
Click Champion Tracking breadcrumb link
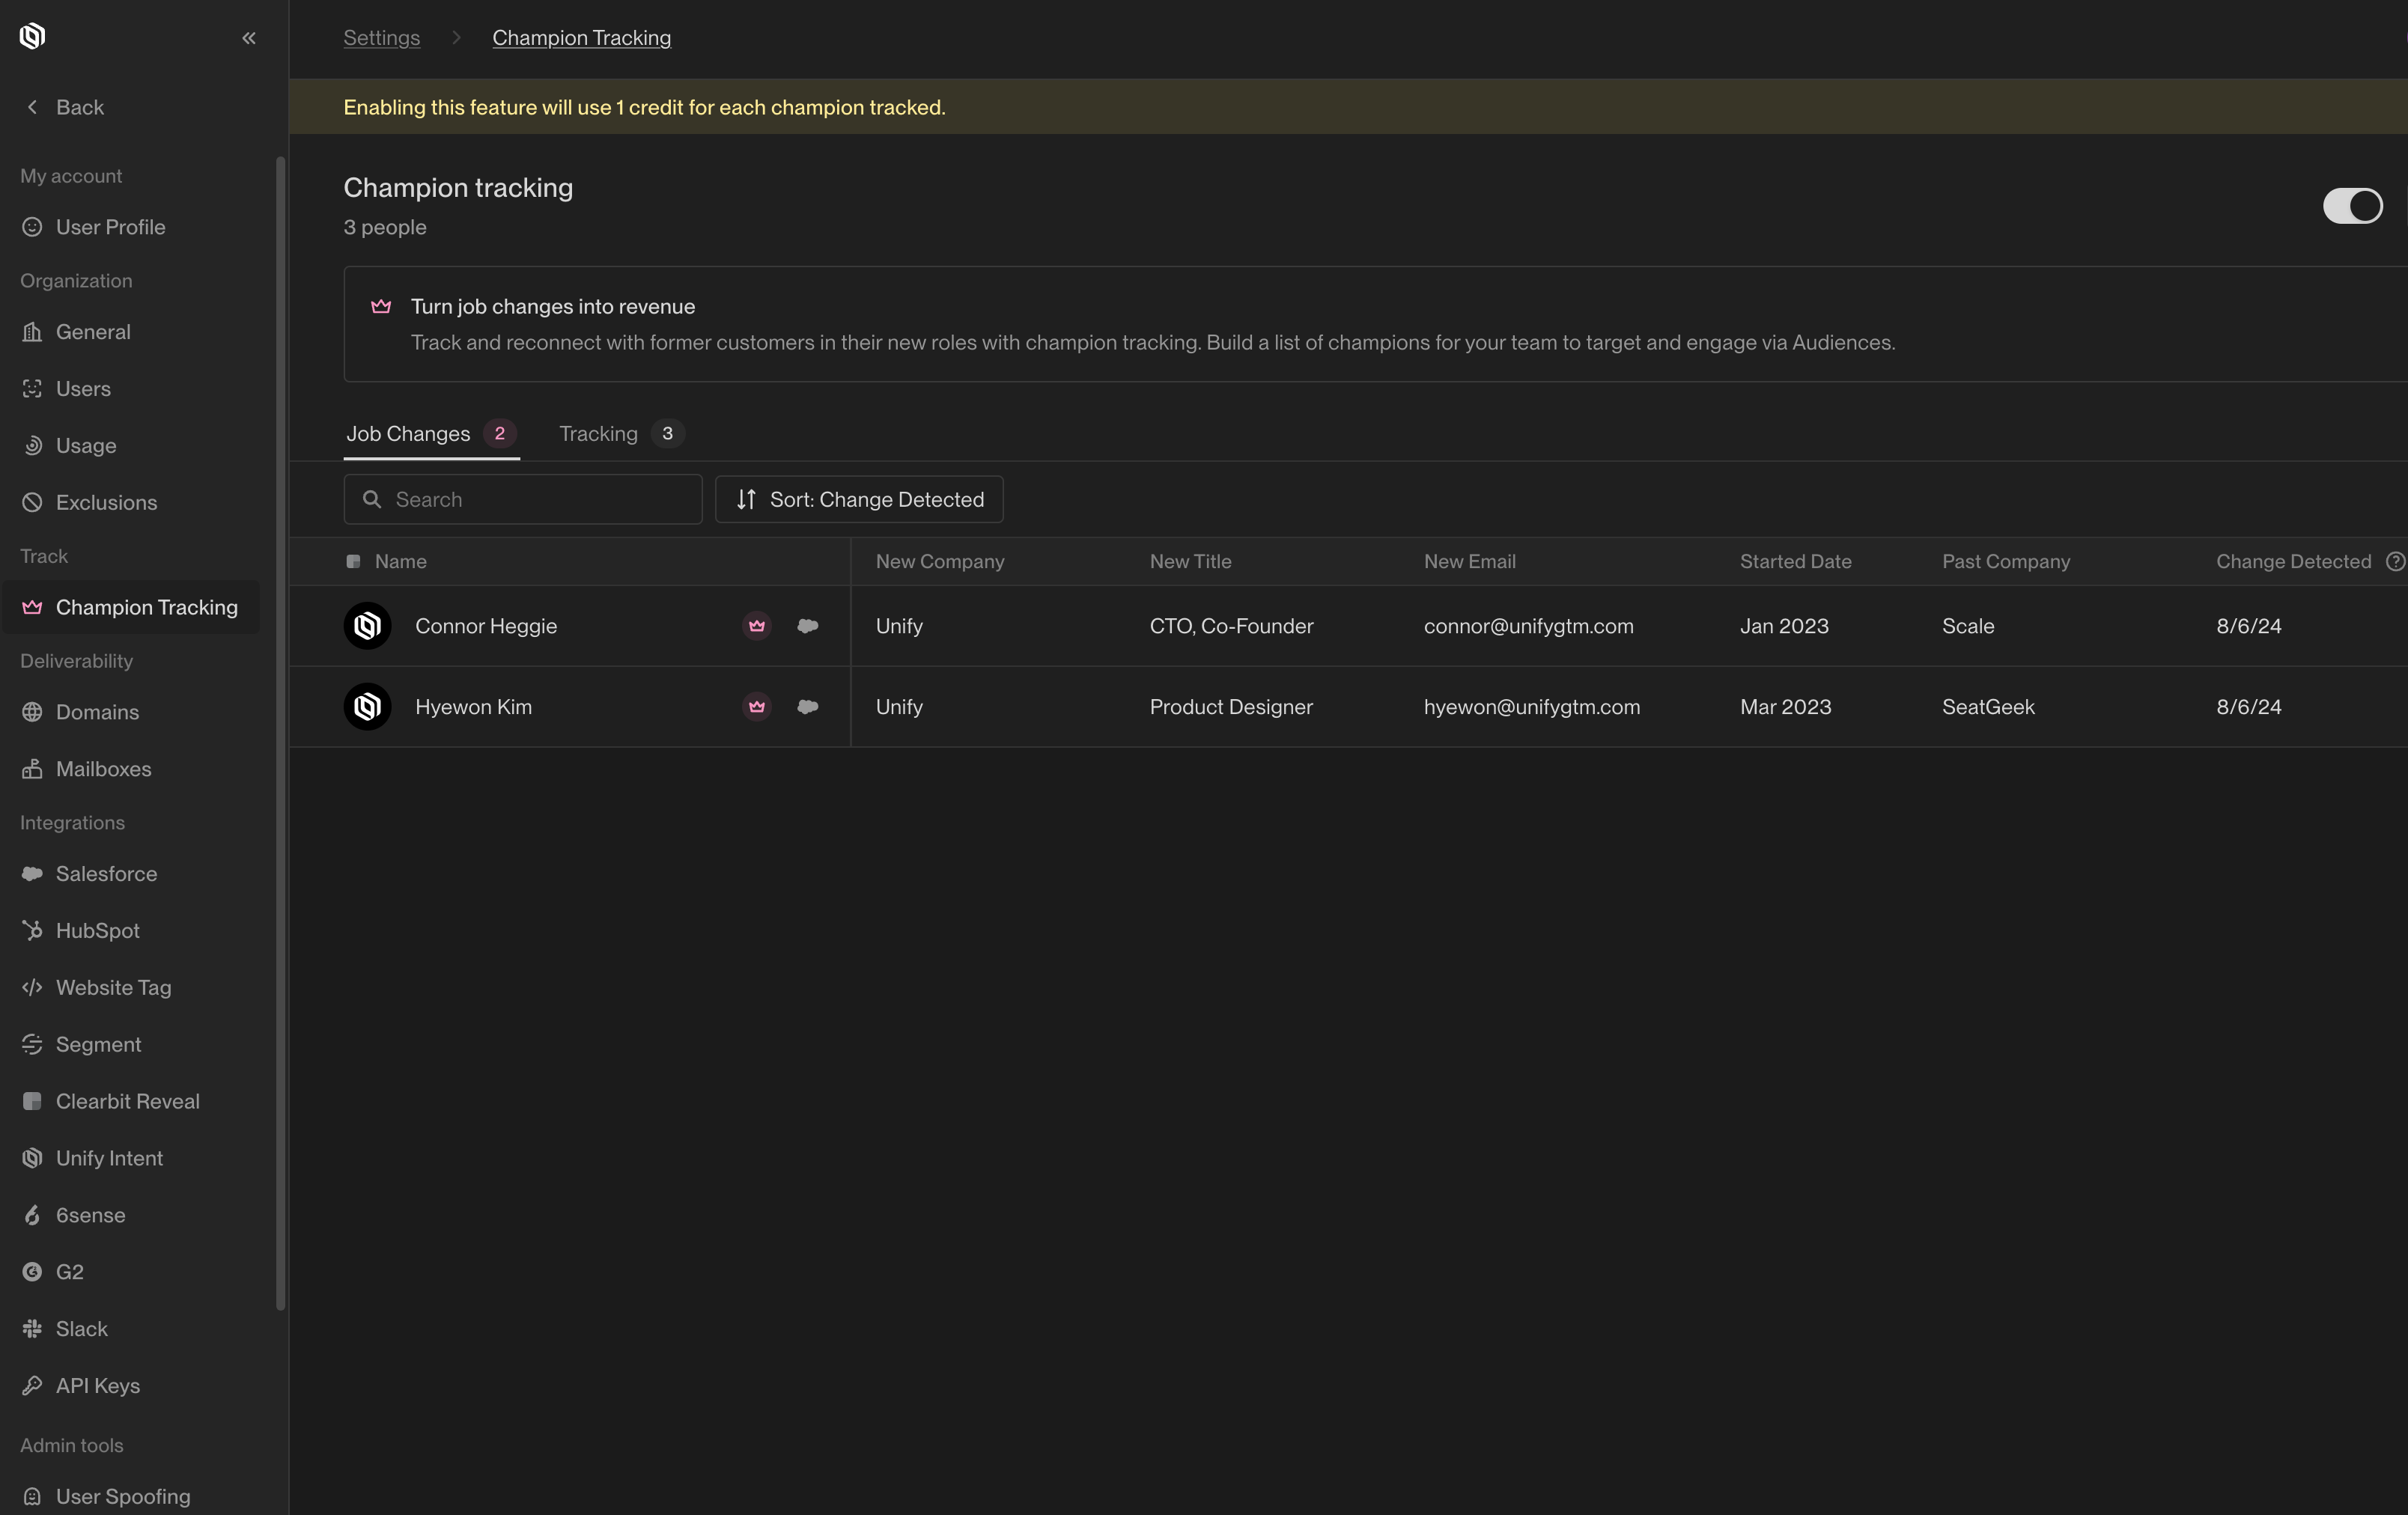click(582, 38)
